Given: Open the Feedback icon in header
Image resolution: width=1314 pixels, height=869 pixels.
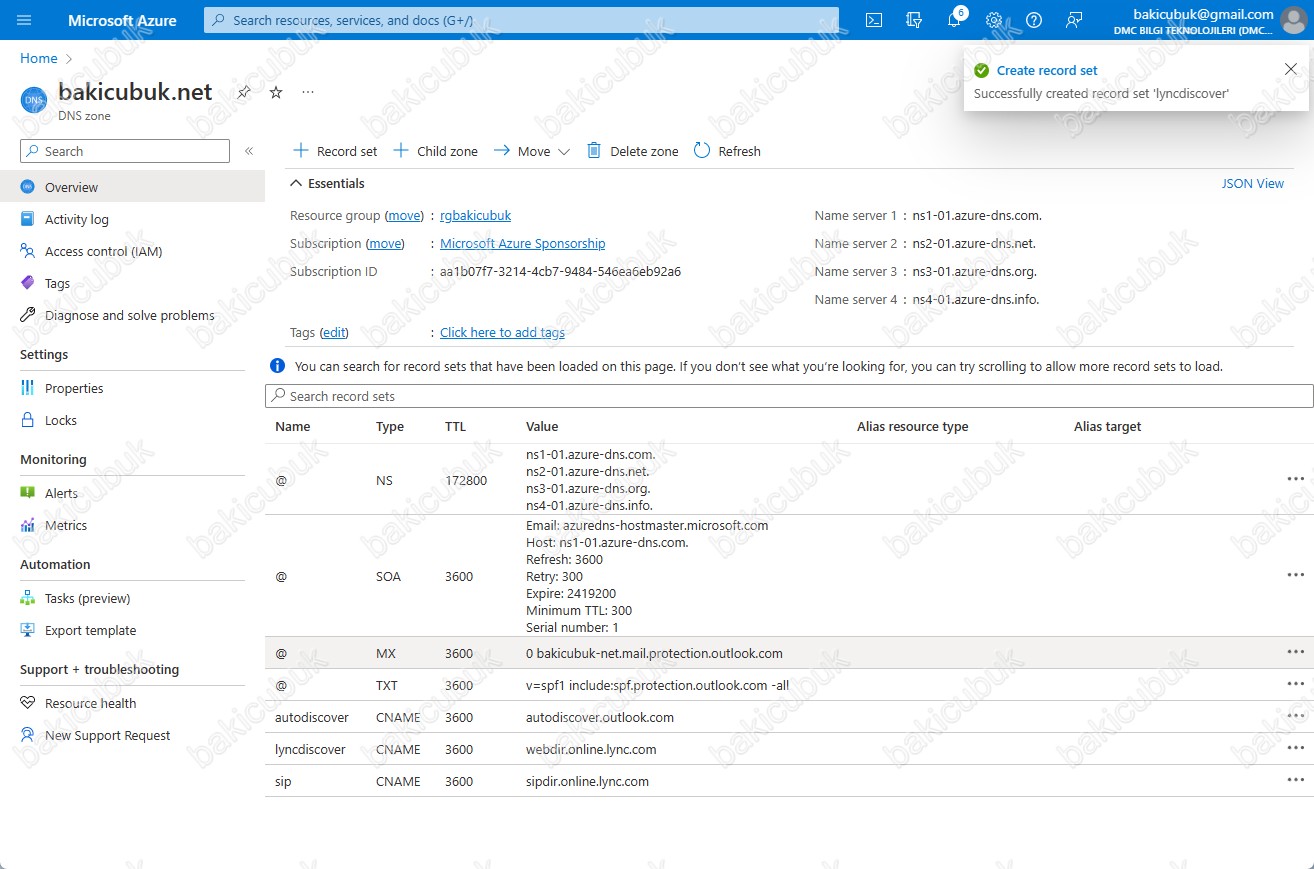Looking at the screenshot, I should coord(1074,20).
